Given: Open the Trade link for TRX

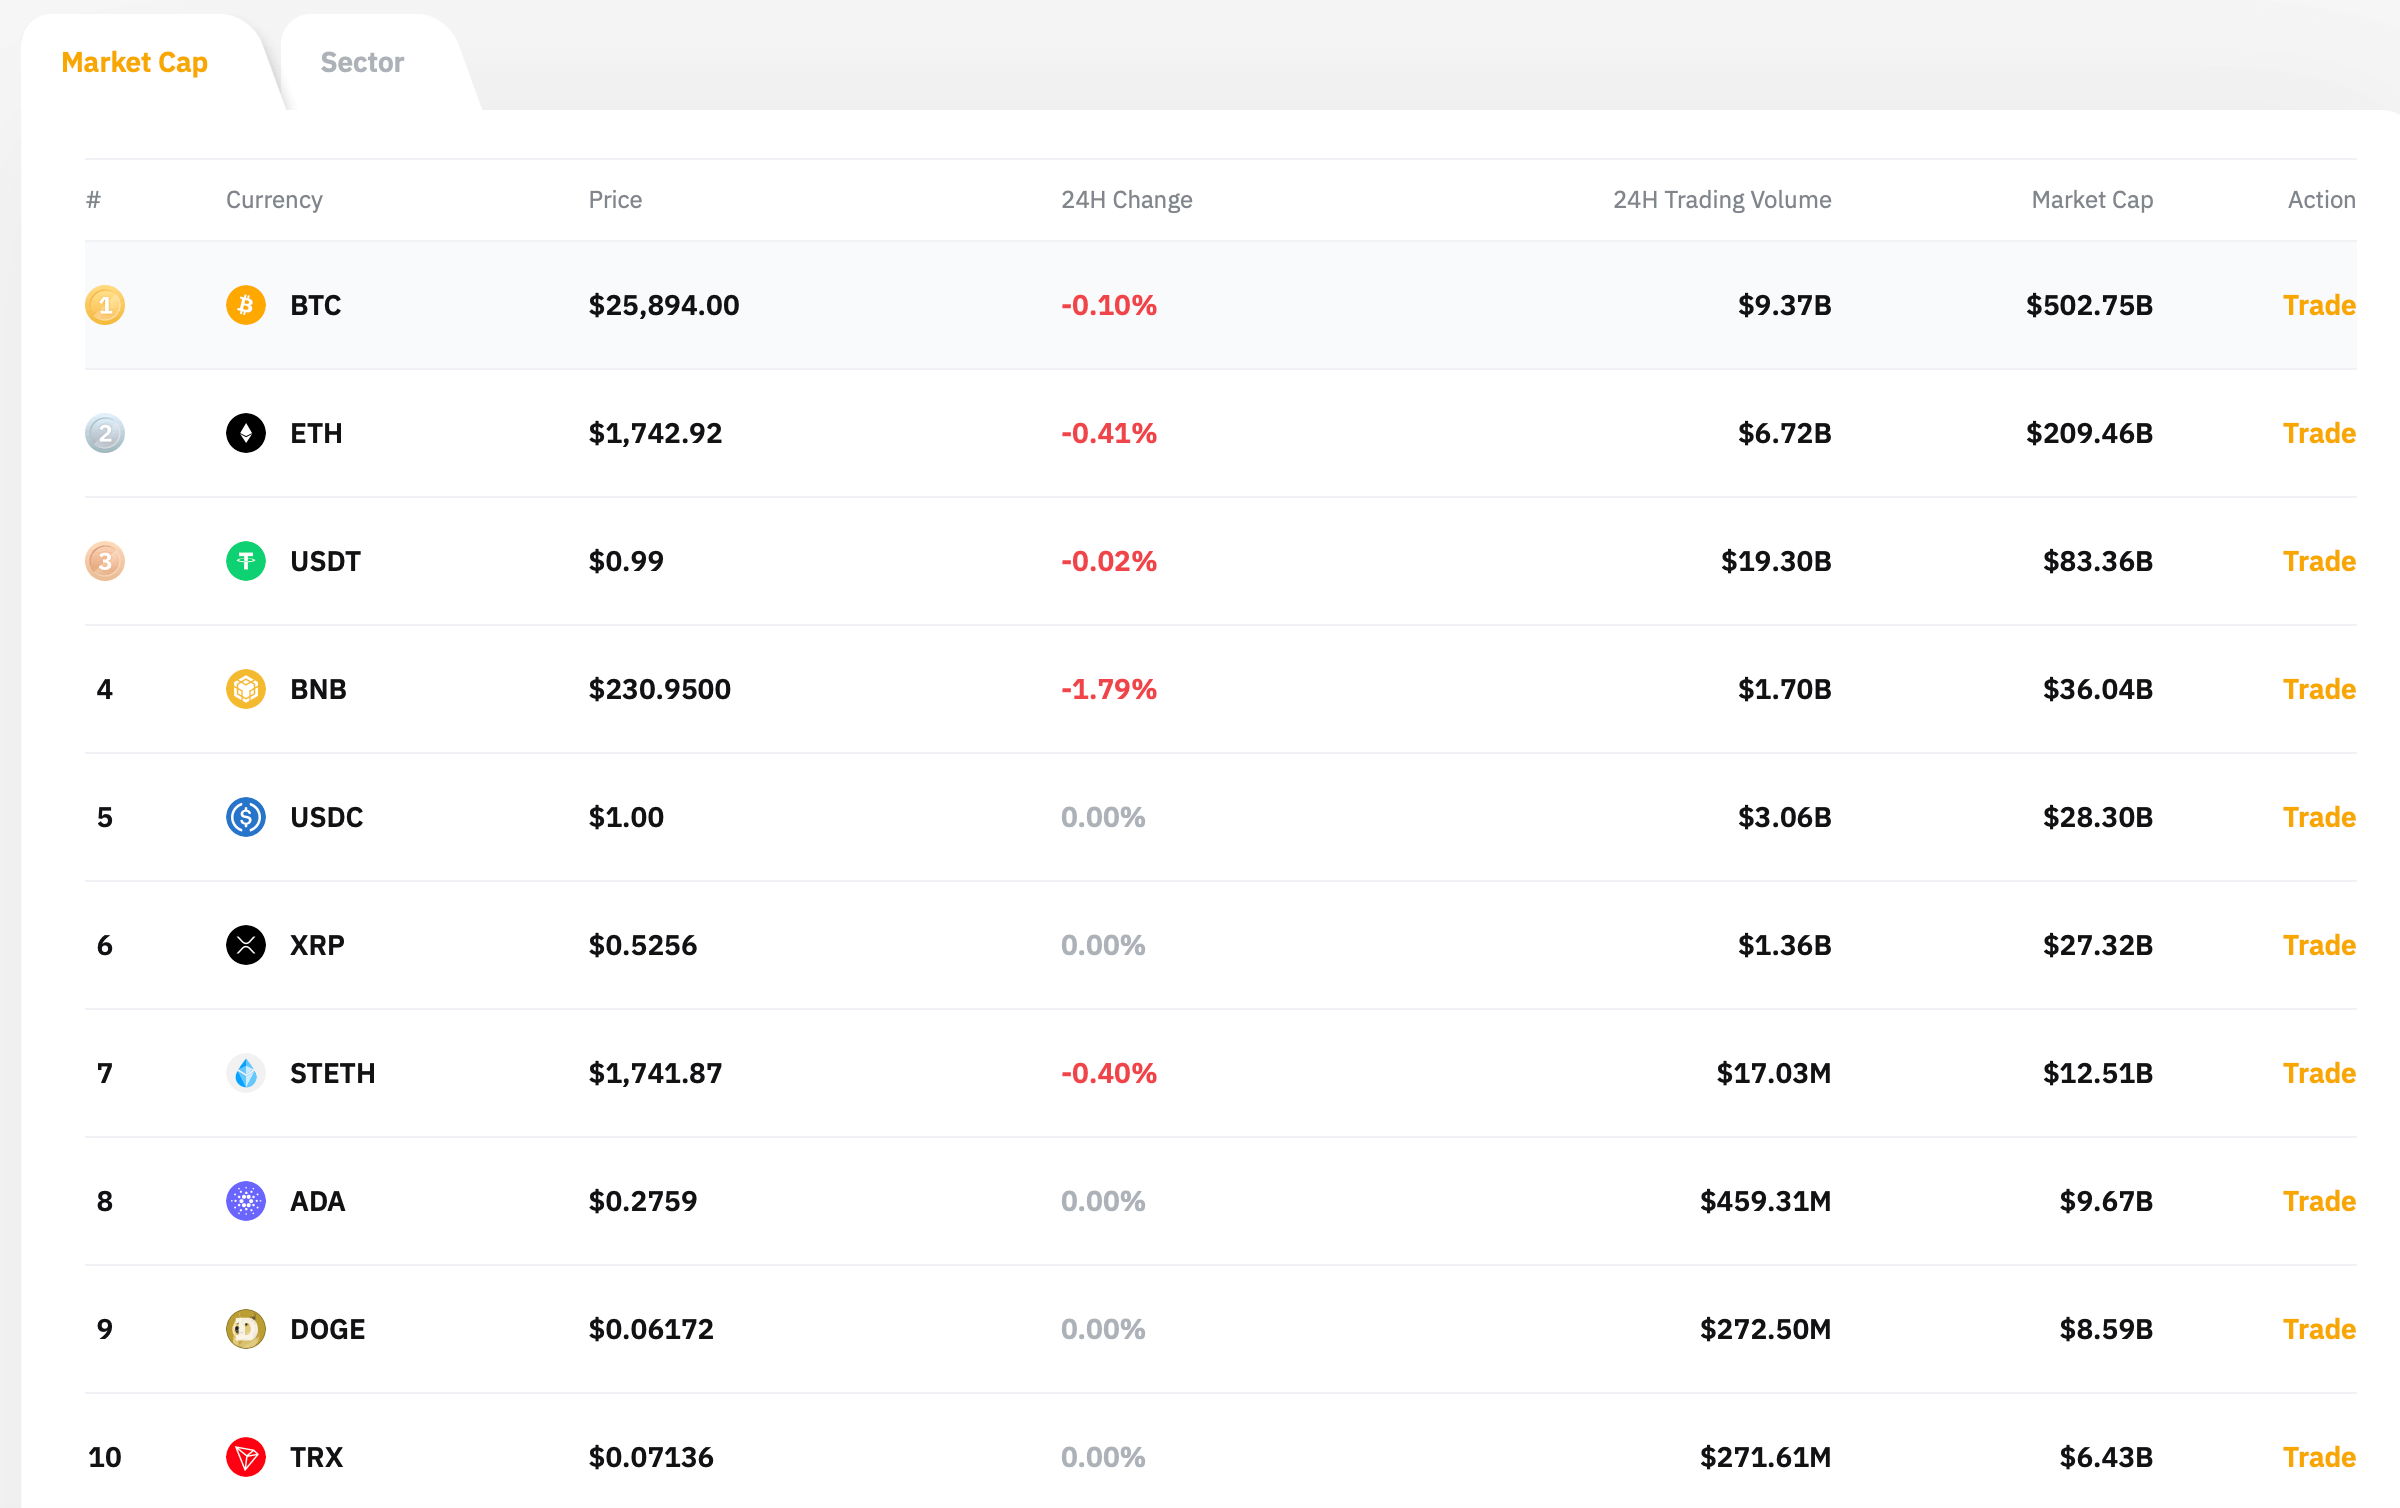Looking at the screenshot, I should (2319, 1457).
